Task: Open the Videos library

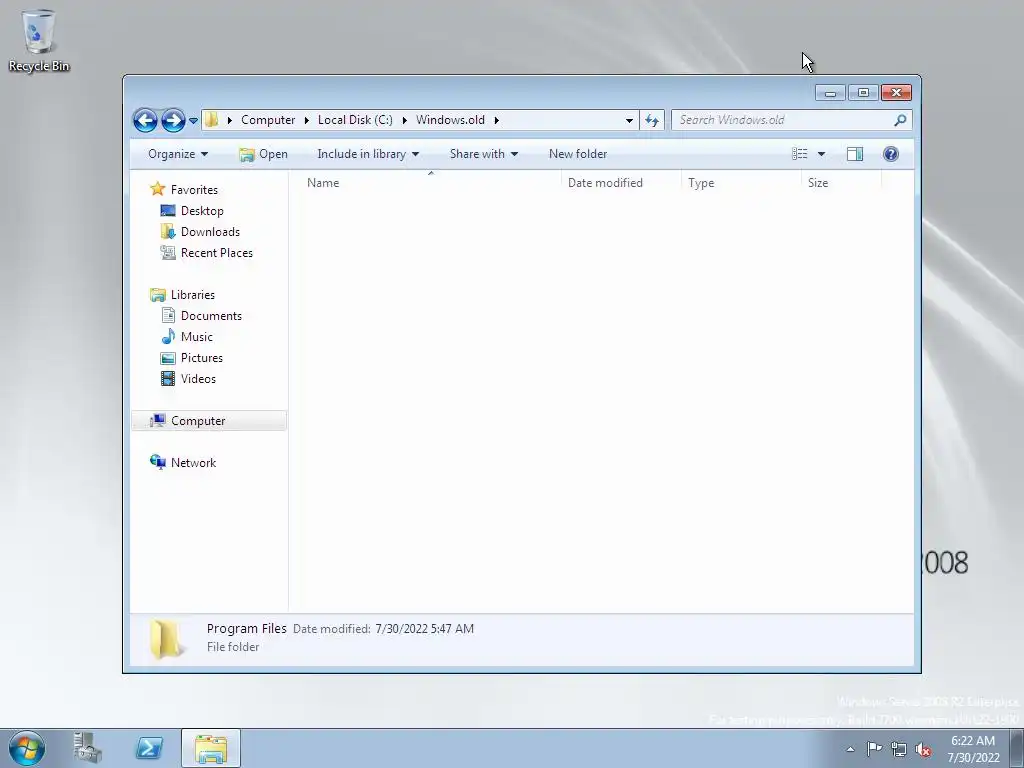Action: pos(198,379)
